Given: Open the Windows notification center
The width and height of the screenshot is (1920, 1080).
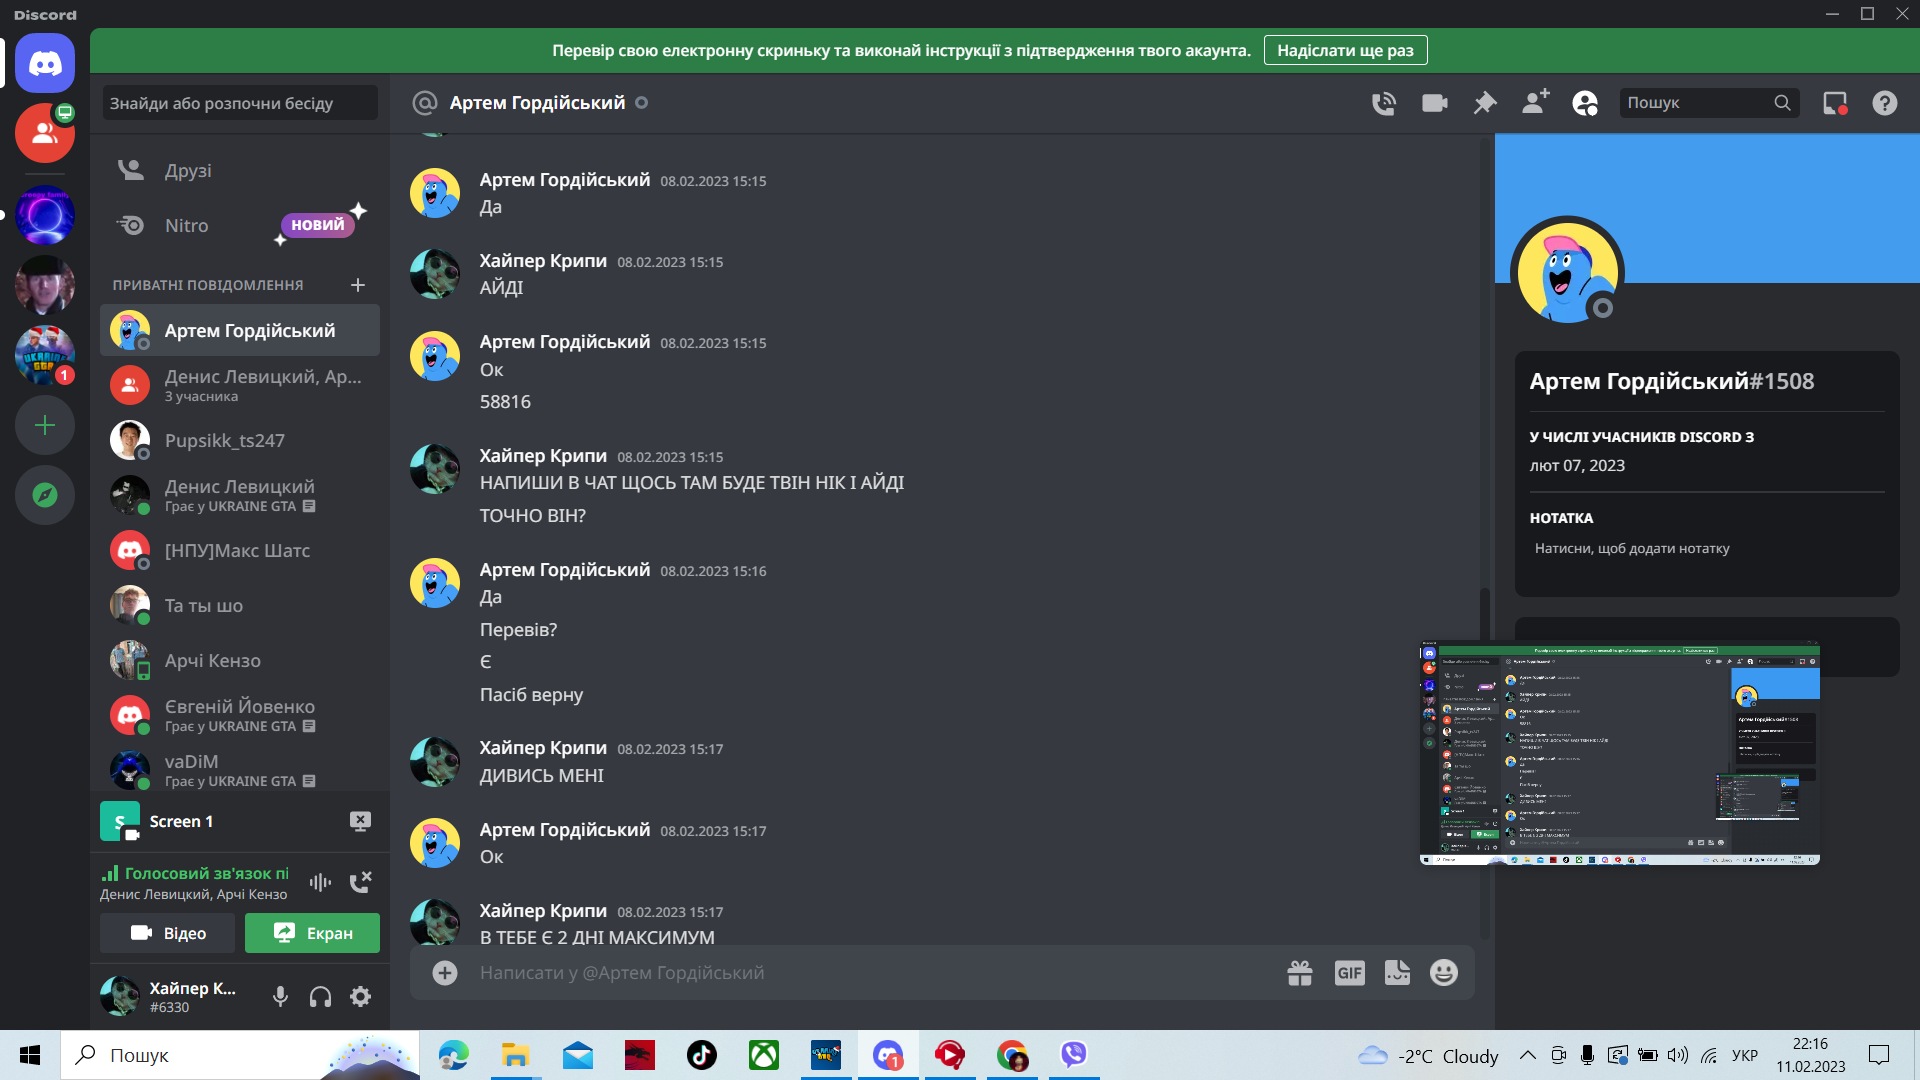Looking at the screenshot, I should tap(1879, 1055).
